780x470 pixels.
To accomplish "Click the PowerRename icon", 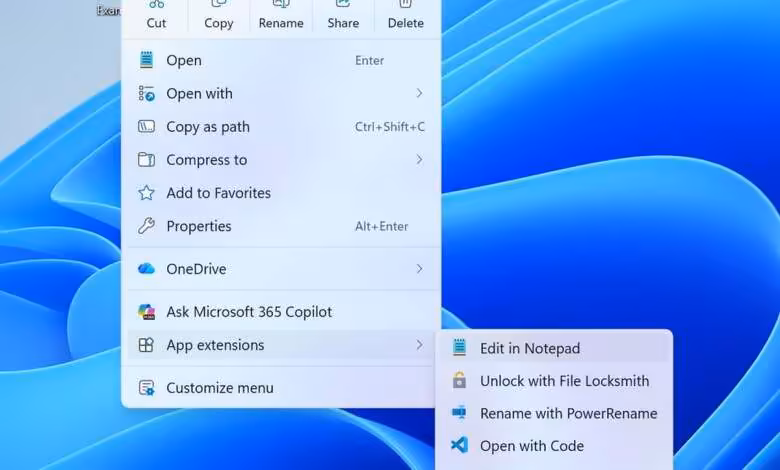I will [459, 413].
